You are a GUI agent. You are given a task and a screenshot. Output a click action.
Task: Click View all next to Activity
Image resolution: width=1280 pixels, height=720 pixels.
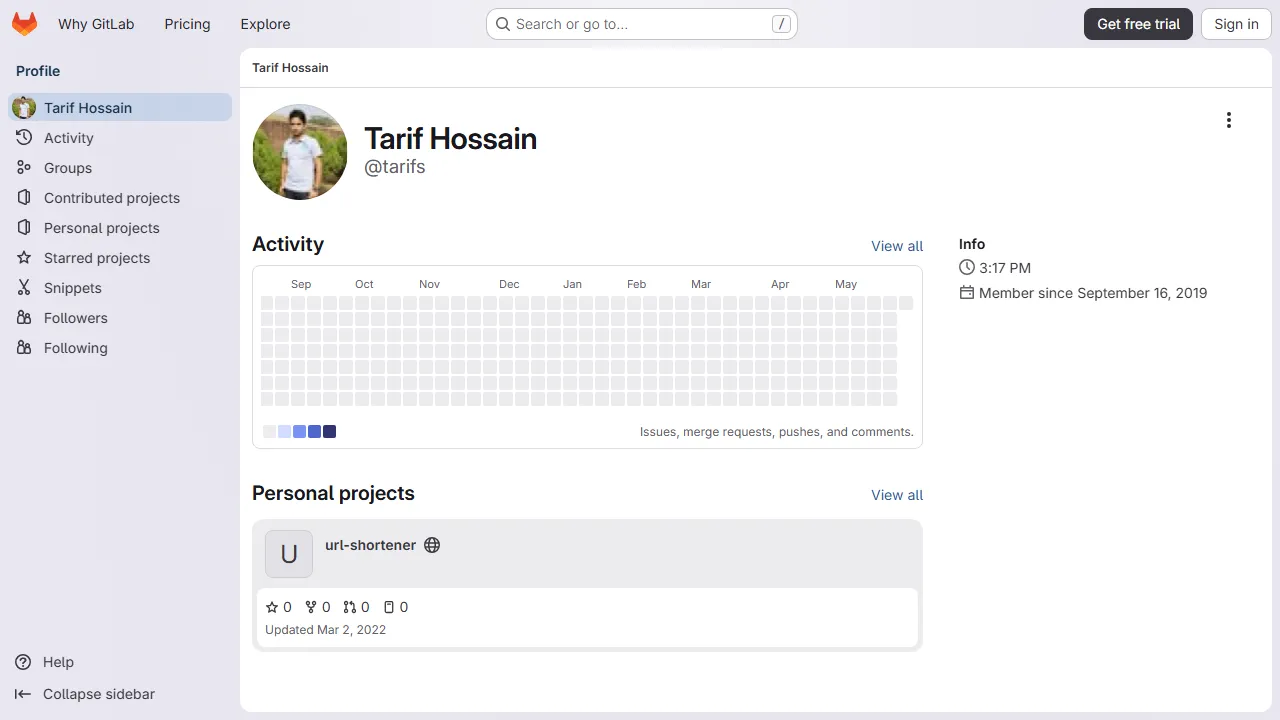coord(897,246)
